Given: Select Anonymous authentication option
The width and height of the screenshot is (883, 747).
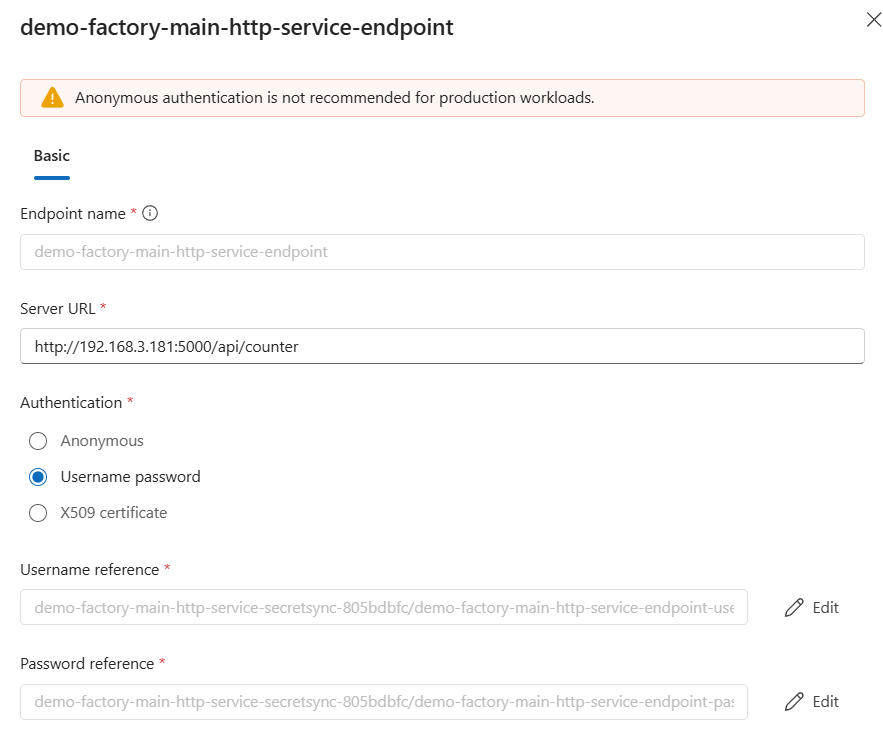Looking at the screenshot, I should (x=38, y=441).
